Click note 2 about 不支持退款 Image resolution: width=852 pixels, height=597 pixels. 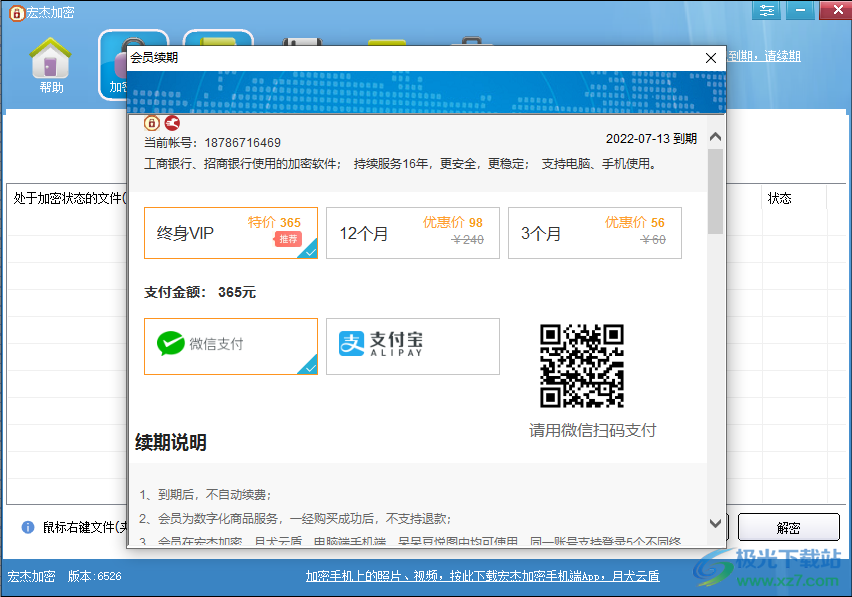[x=295, y=519]
